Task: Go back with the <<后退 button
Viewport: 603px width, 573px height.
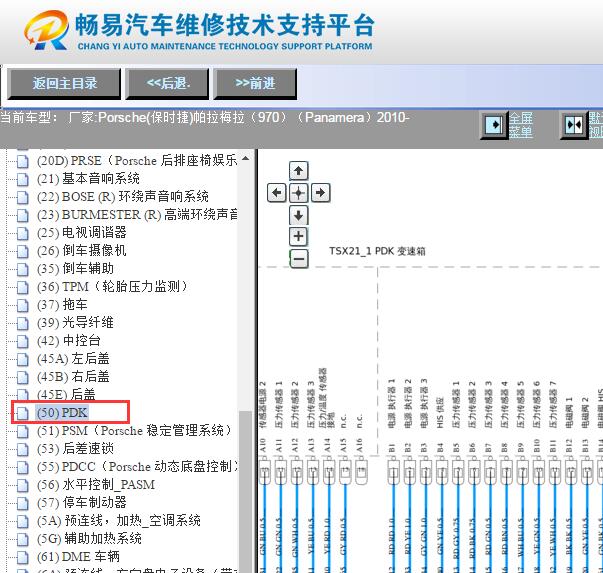Action: (x=167, y=83)
